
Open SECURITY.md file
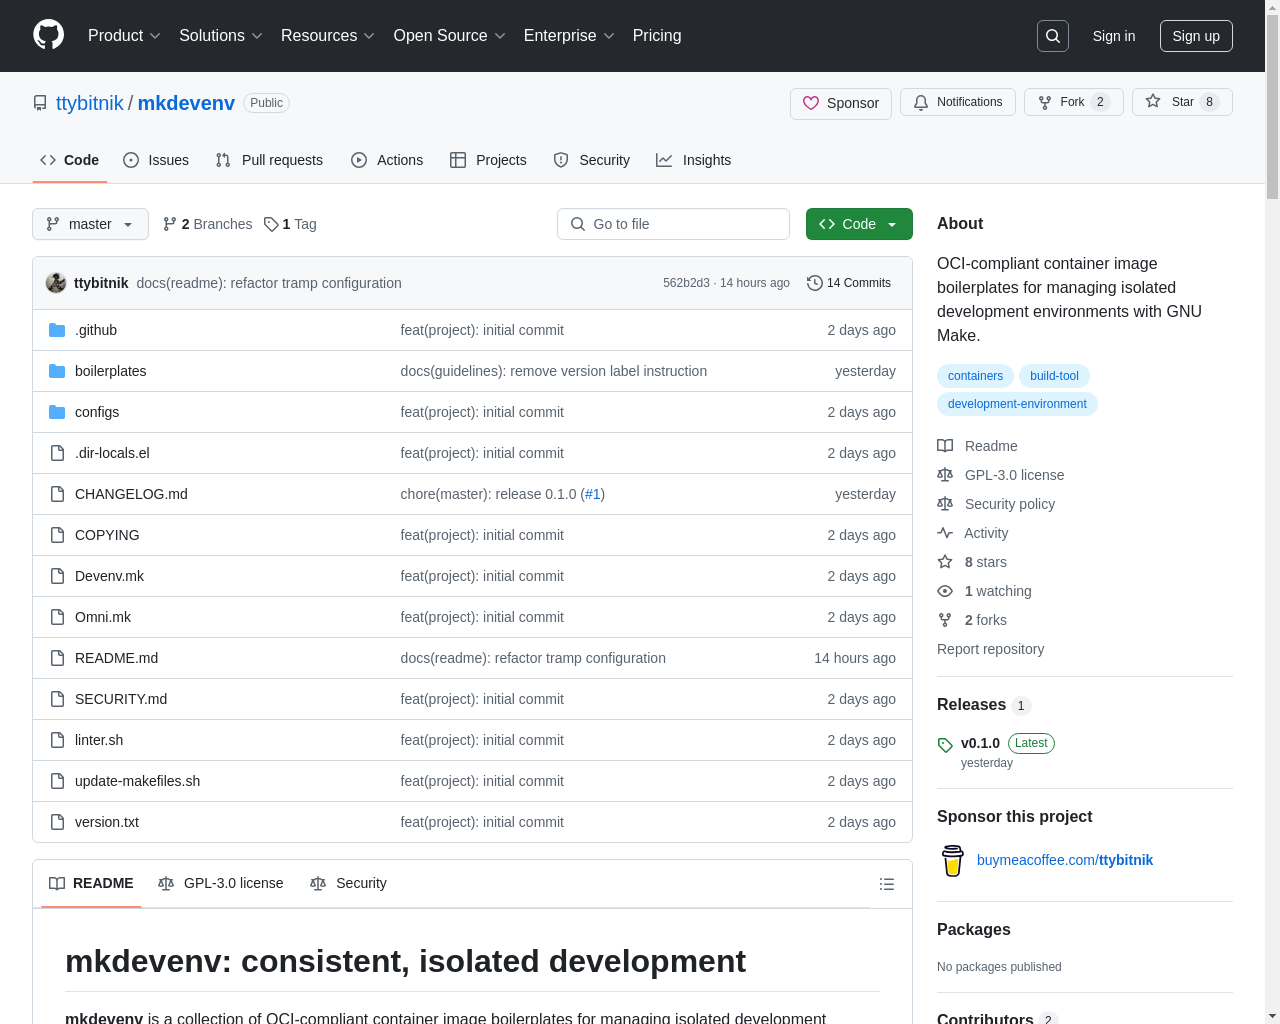[121, 699]
